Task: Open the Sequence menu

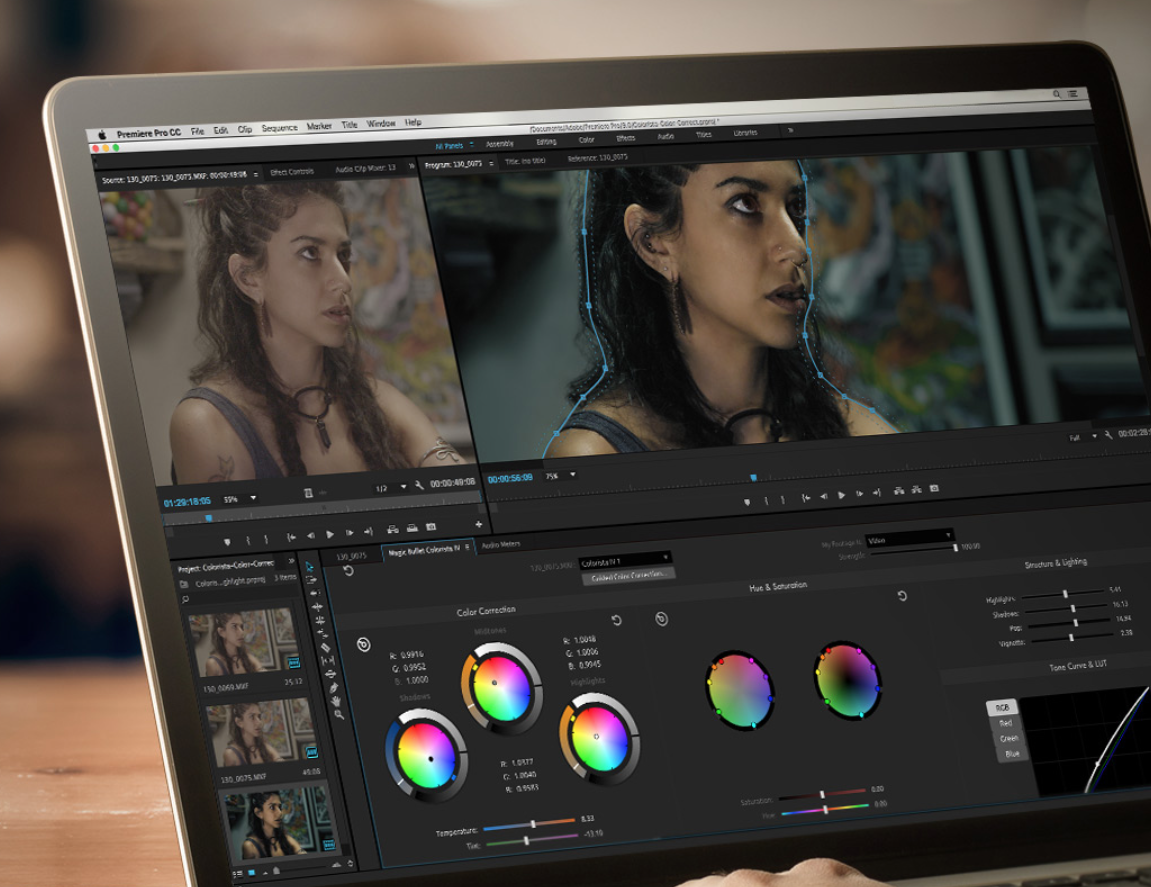Action: pyautogui.click(x=279, y=128)
